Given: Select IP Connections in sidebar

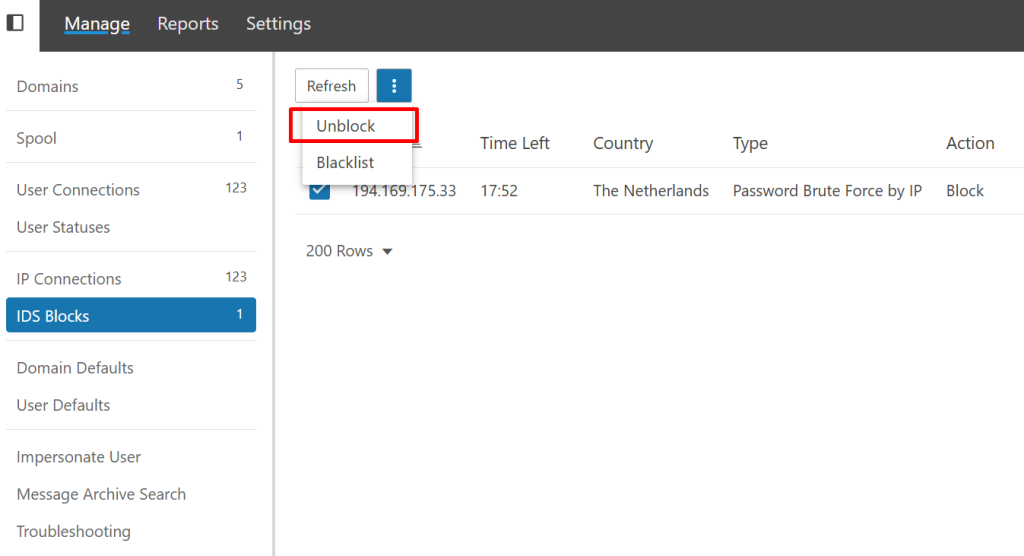Looking at the screenshot, I should (x=69, y=279).
